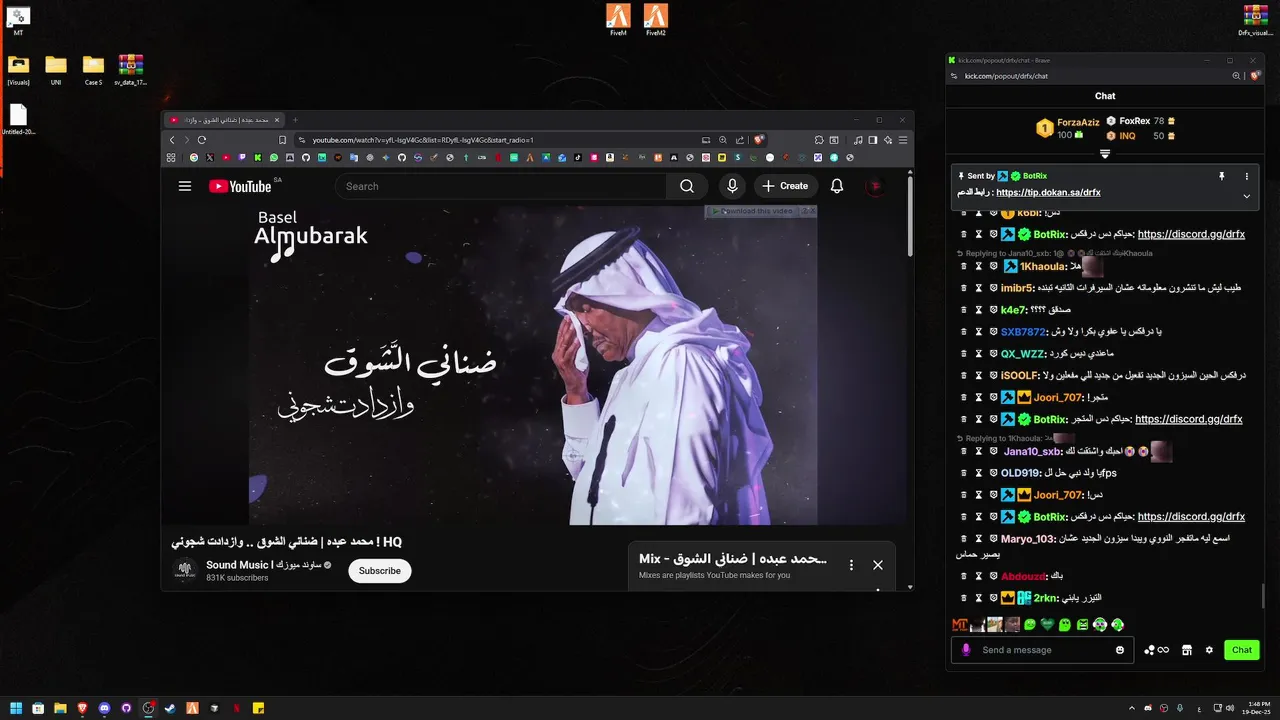Toggle the Brave sidebar panel icon
1280x720 pixels.
[873, 140]
